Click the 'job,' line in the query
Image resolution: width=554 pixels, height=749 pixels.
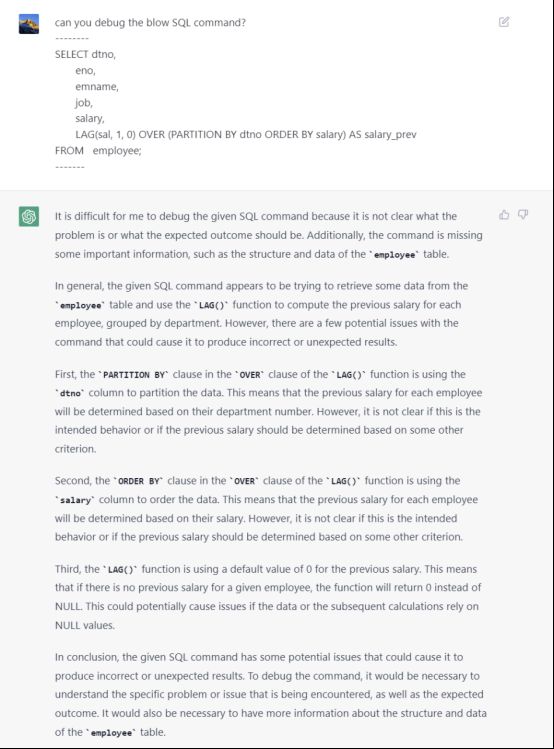[84, 103]
